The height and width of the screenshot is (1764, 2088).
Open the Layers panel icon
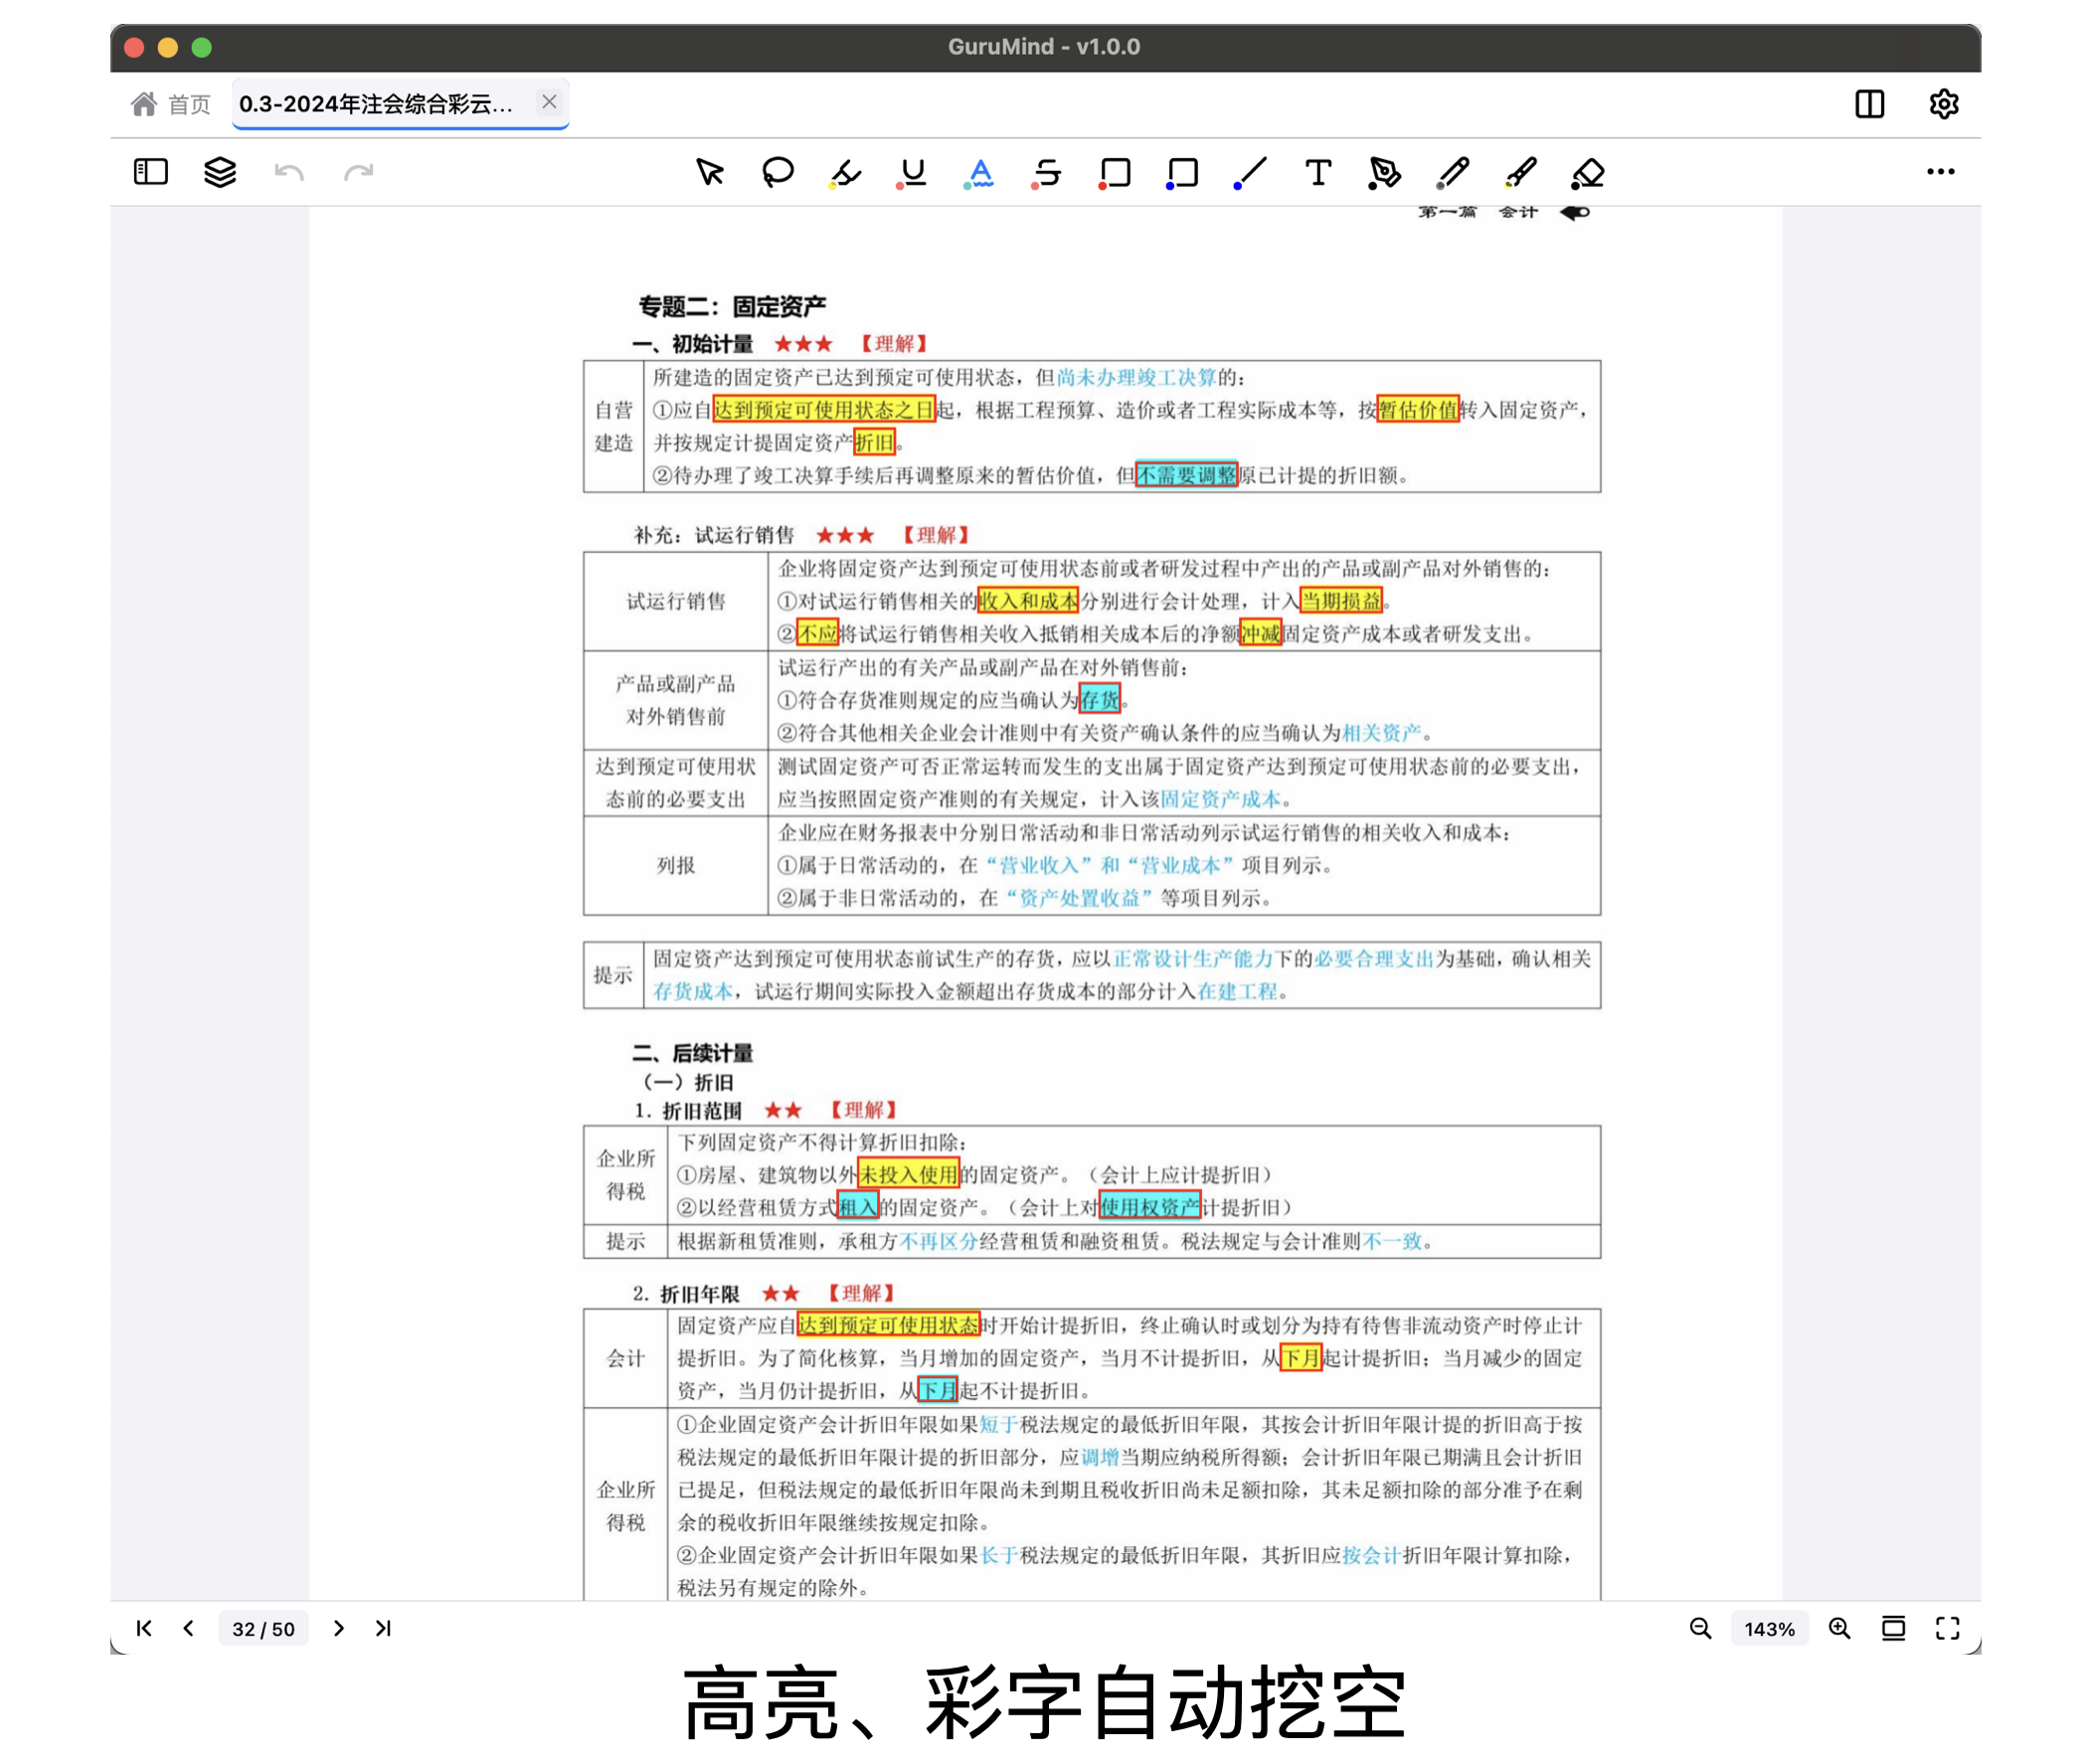219,172
